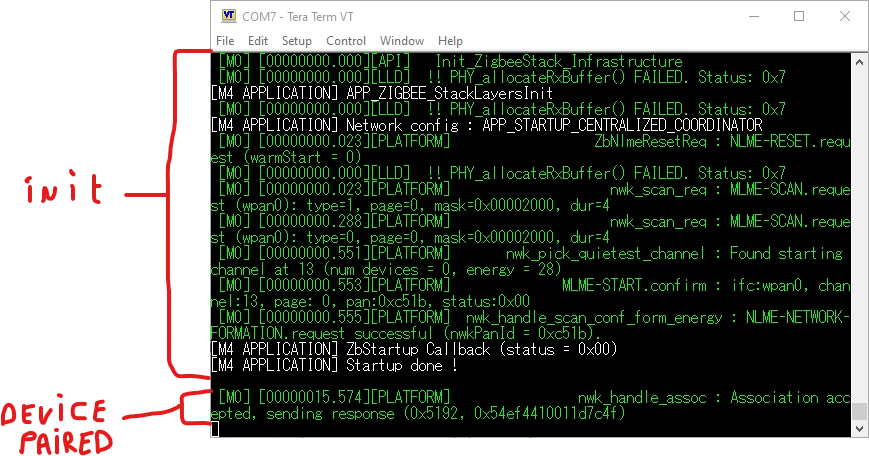869x456 pixels.
Task: Click the scrollbar up arrow
Action: tap(859, 62)
